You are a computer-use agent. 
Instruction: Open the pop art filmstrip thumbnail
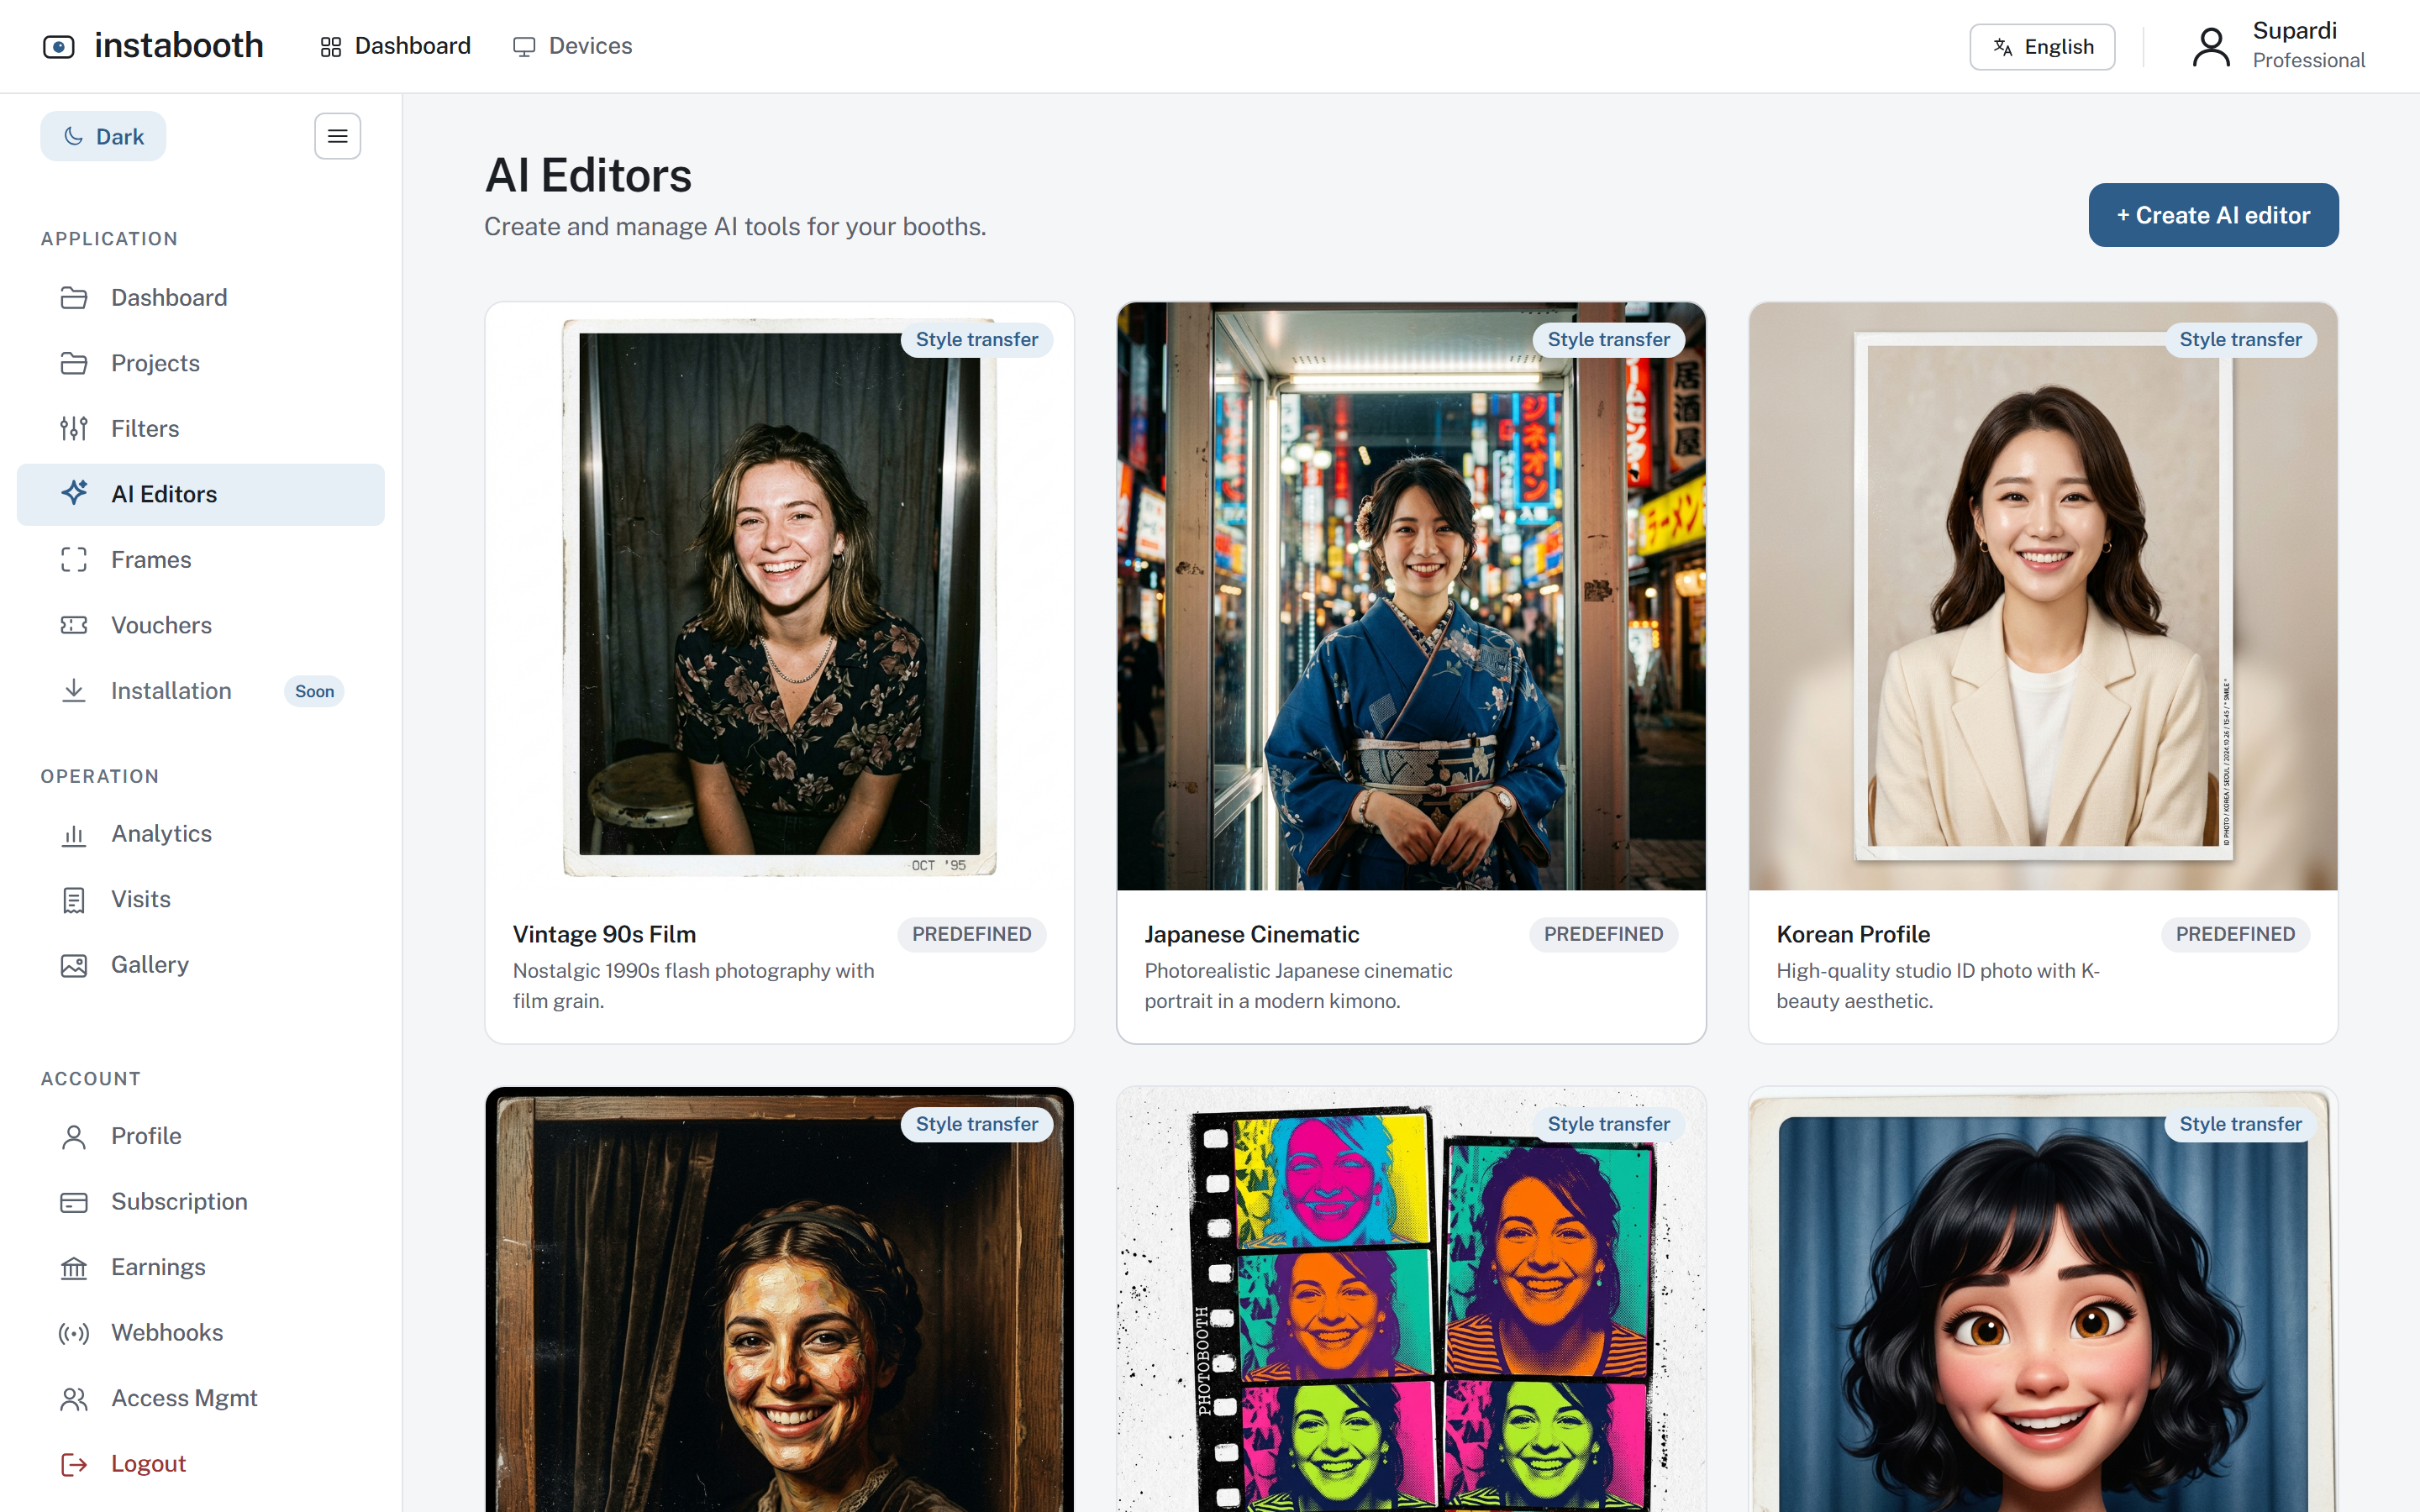coord(1411,1300)
